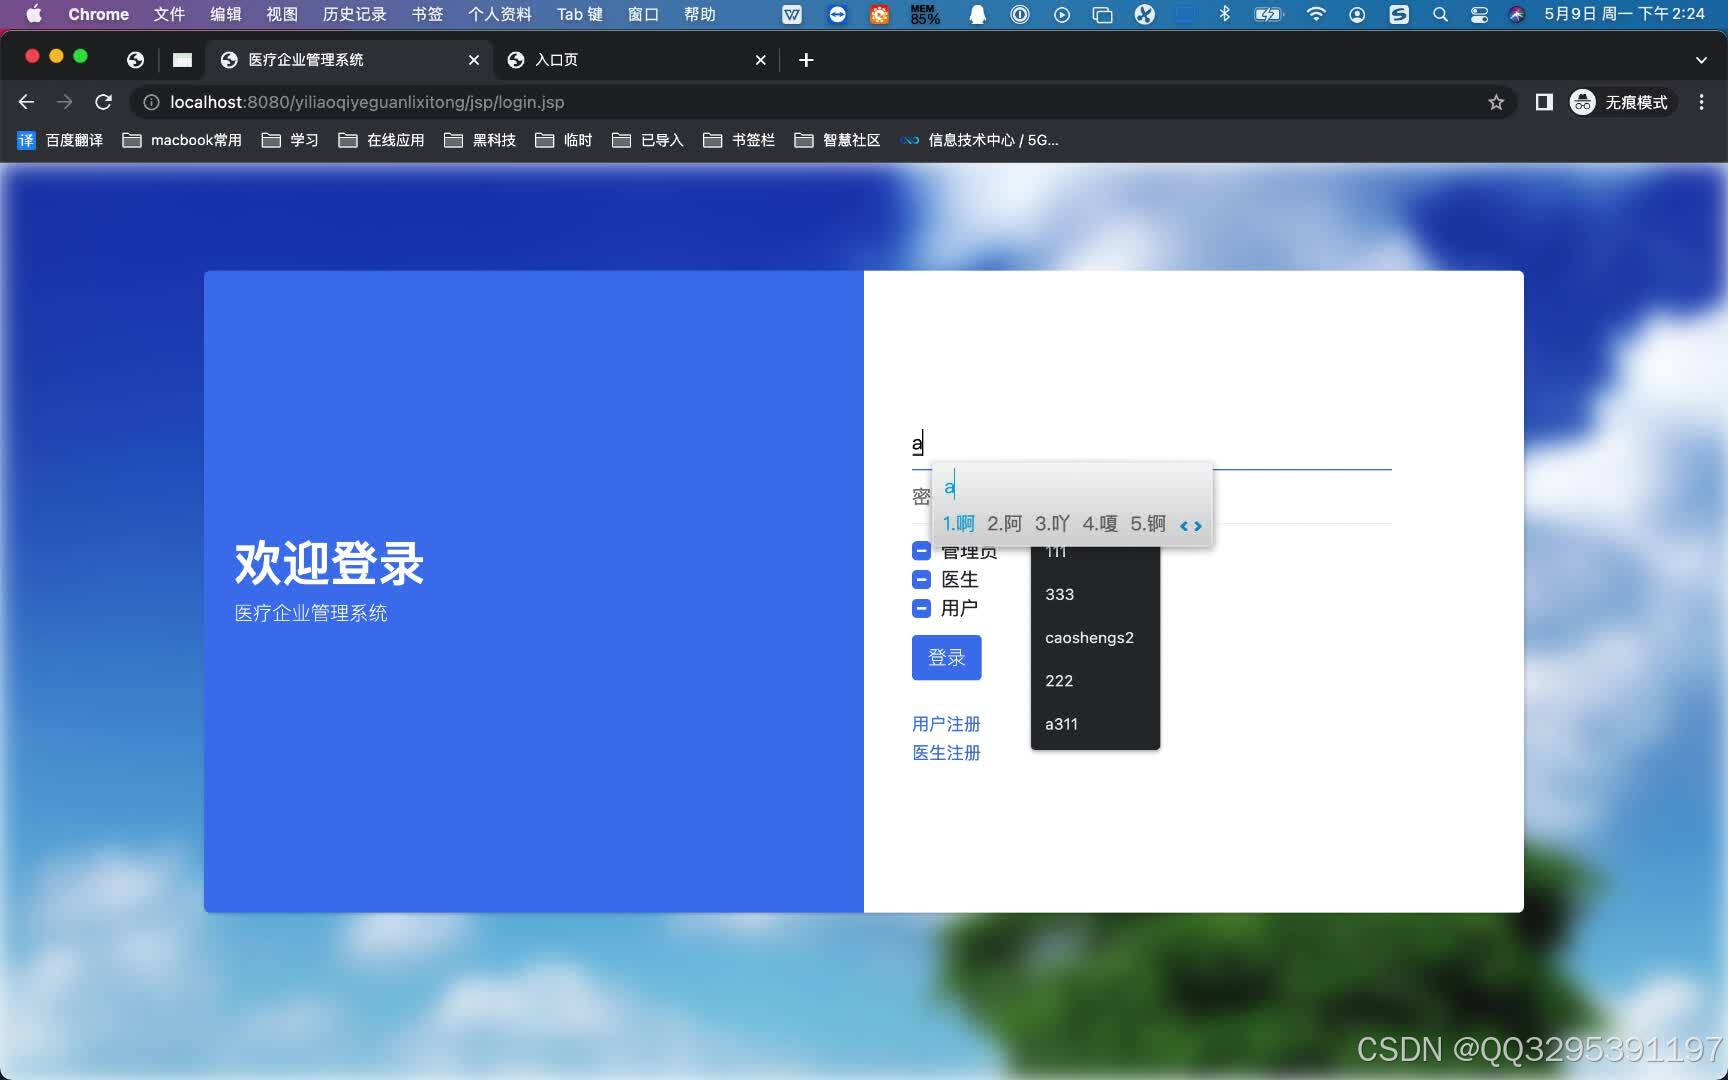Open the 百度翻译 bookmark
The width and height of the screenshot is (1728, 1080).
click(x=61, y=140)
